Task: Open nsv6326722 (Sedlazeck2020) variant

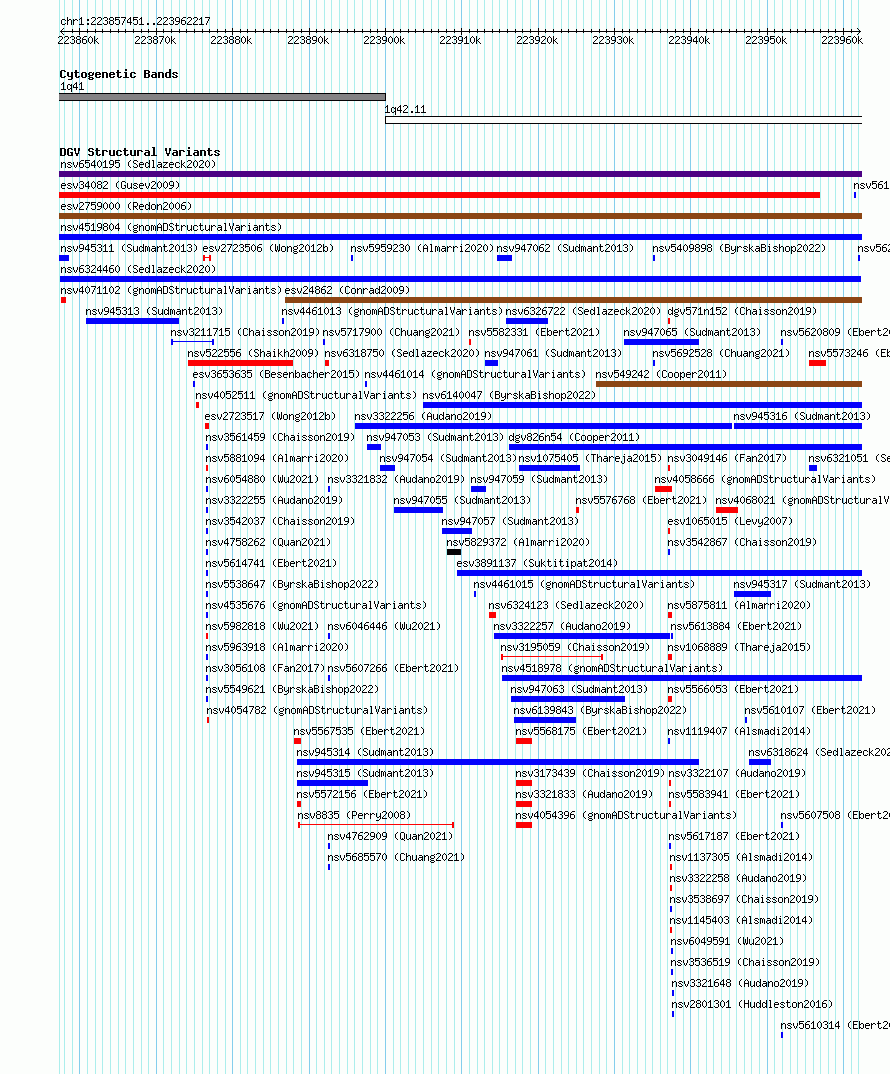Action: pos(584,312)
